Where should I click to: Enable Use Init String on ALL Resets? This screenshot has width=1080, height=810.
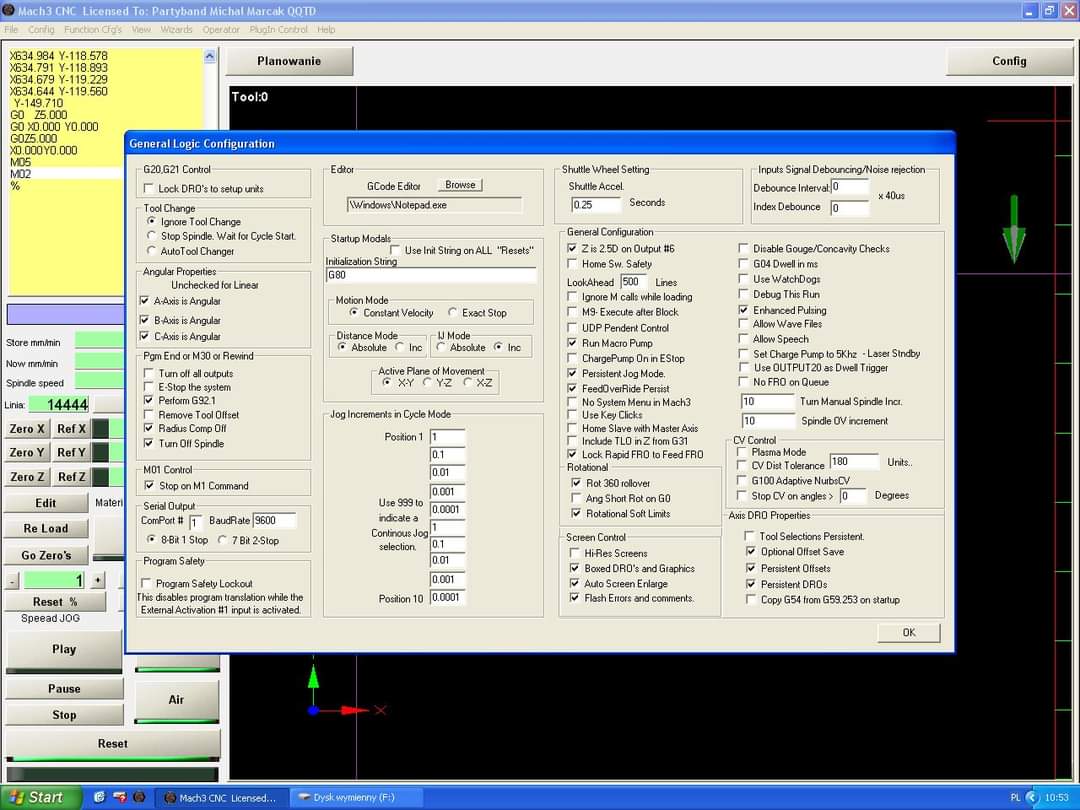(395, 250)
